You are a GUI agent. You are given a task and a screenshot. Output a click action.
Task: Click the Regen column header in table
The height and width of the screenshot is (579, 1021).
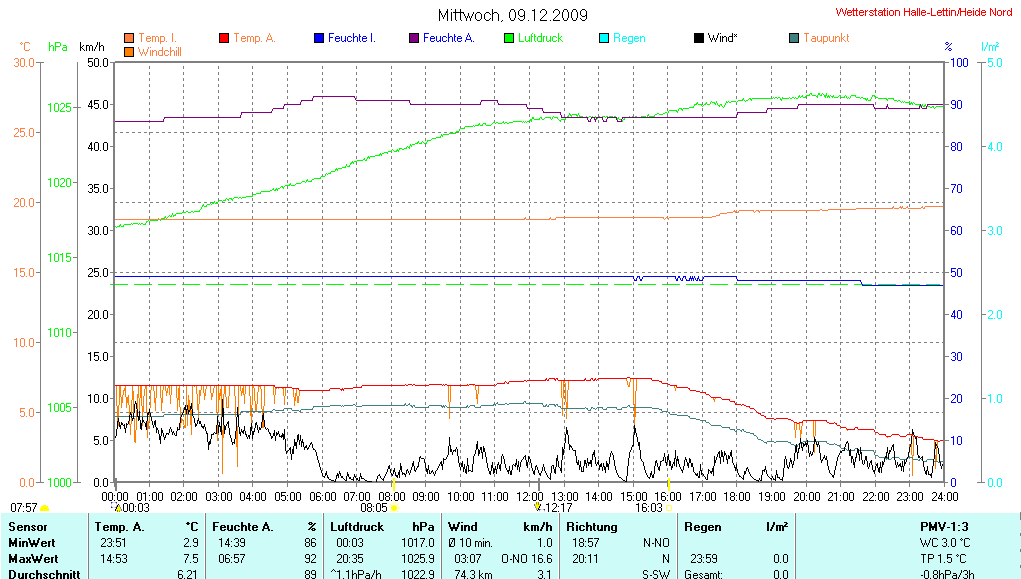point(702,526)
